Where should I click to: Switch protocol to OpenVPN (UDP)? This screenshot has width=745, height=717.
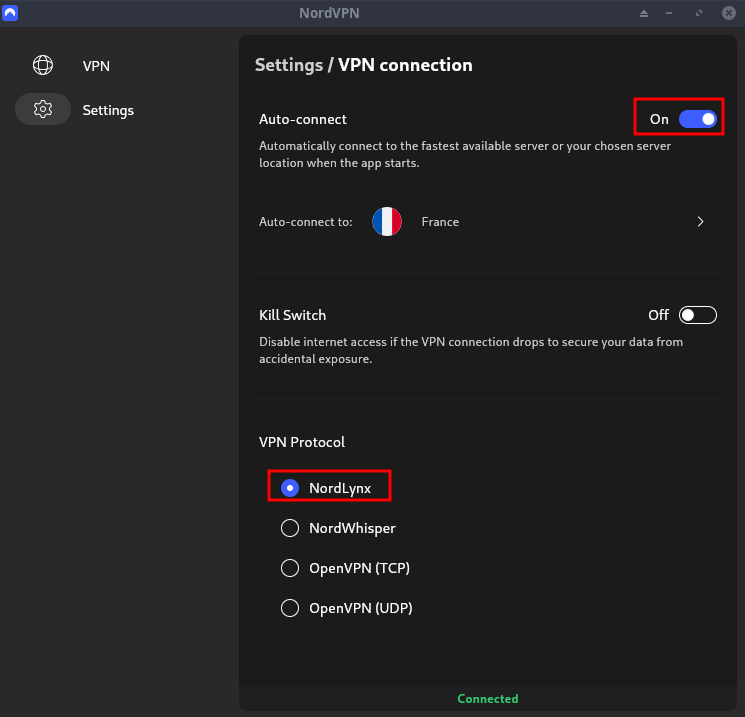coord(290,608)
